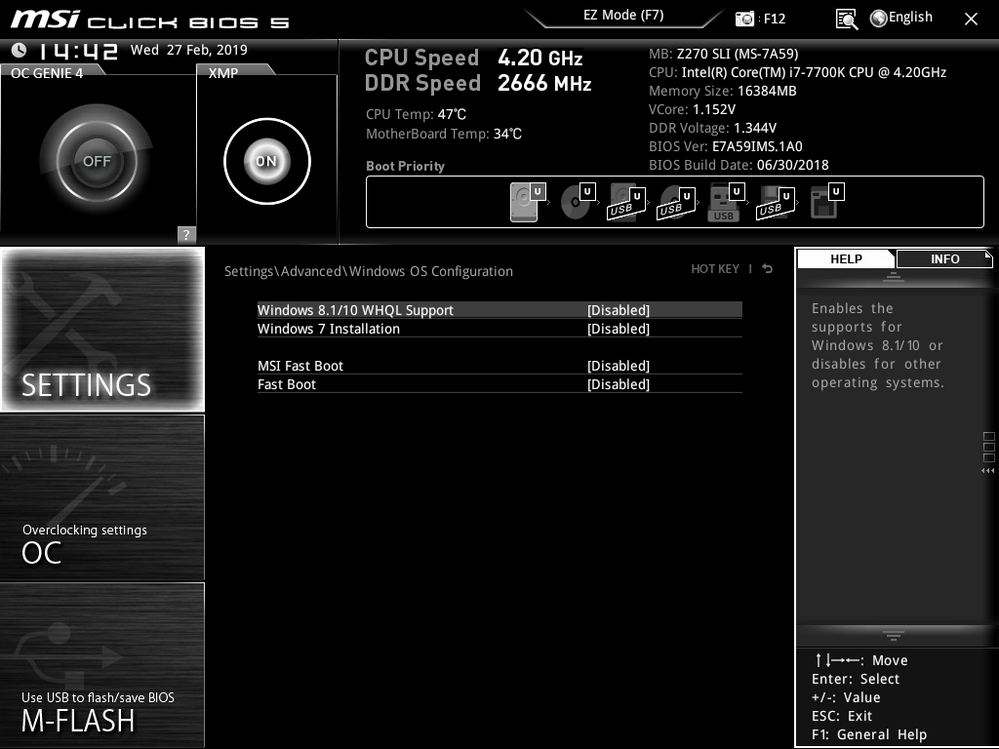
Task: Switch to the INFO tab
Action: 944,259
